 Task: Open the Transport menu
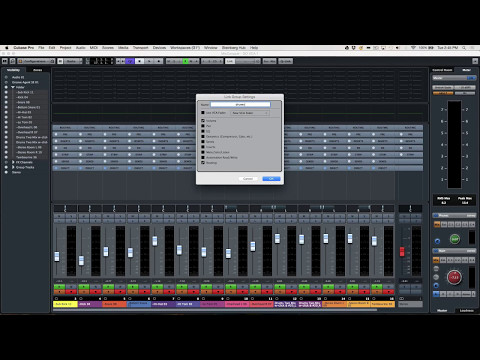(x=140, y=48)
